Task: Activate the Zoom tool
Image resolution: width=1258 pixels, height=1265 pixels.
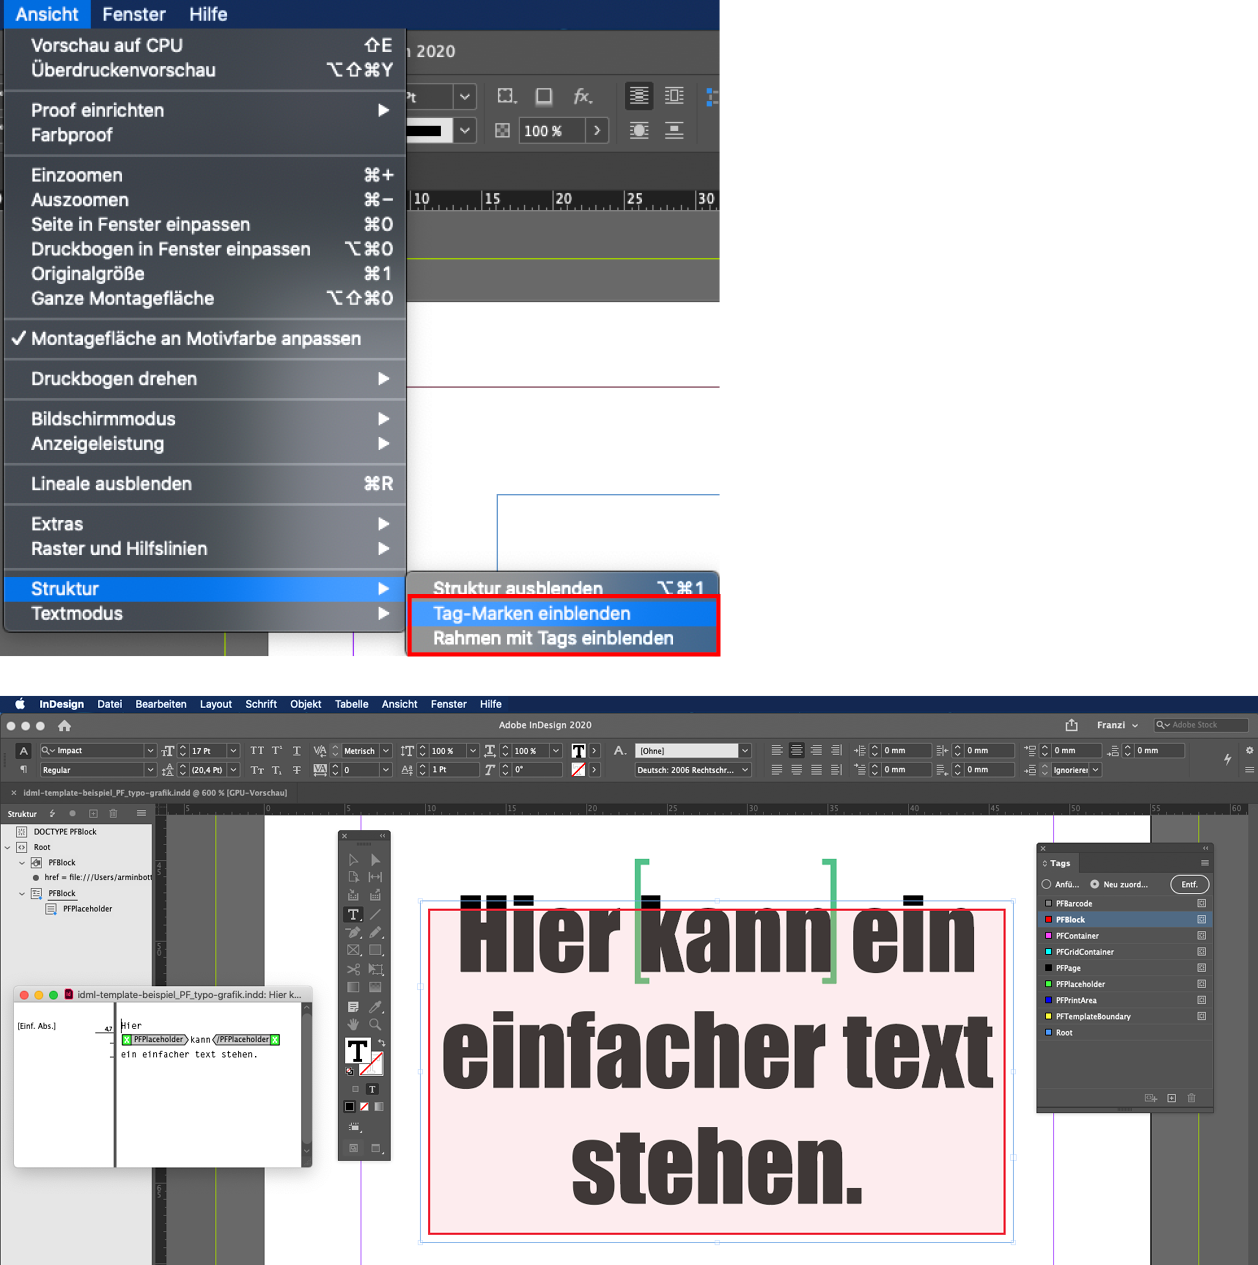Action: (373, 1024)
